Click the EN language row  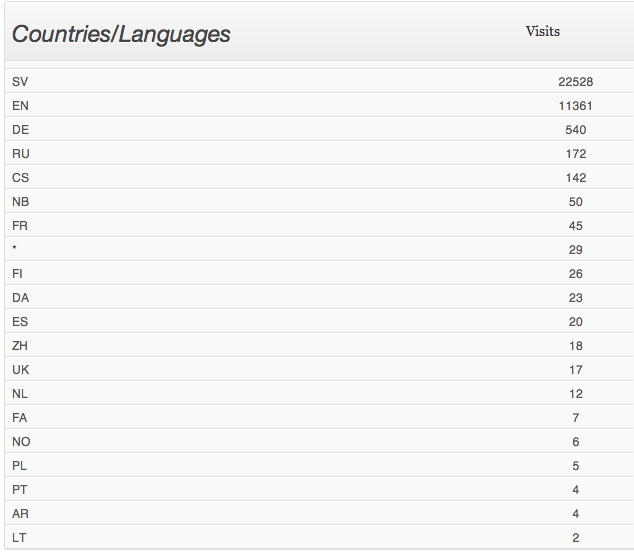pos(21,105)
